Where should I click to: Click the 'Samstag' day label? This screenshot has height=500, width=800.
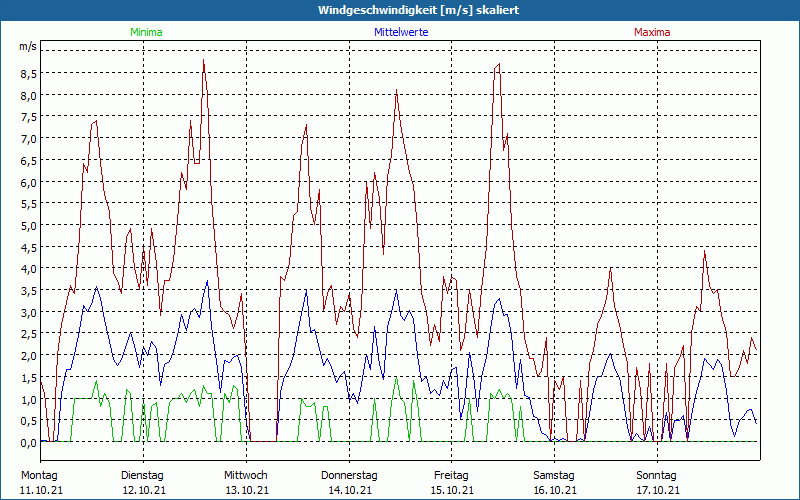click(554, 476)
